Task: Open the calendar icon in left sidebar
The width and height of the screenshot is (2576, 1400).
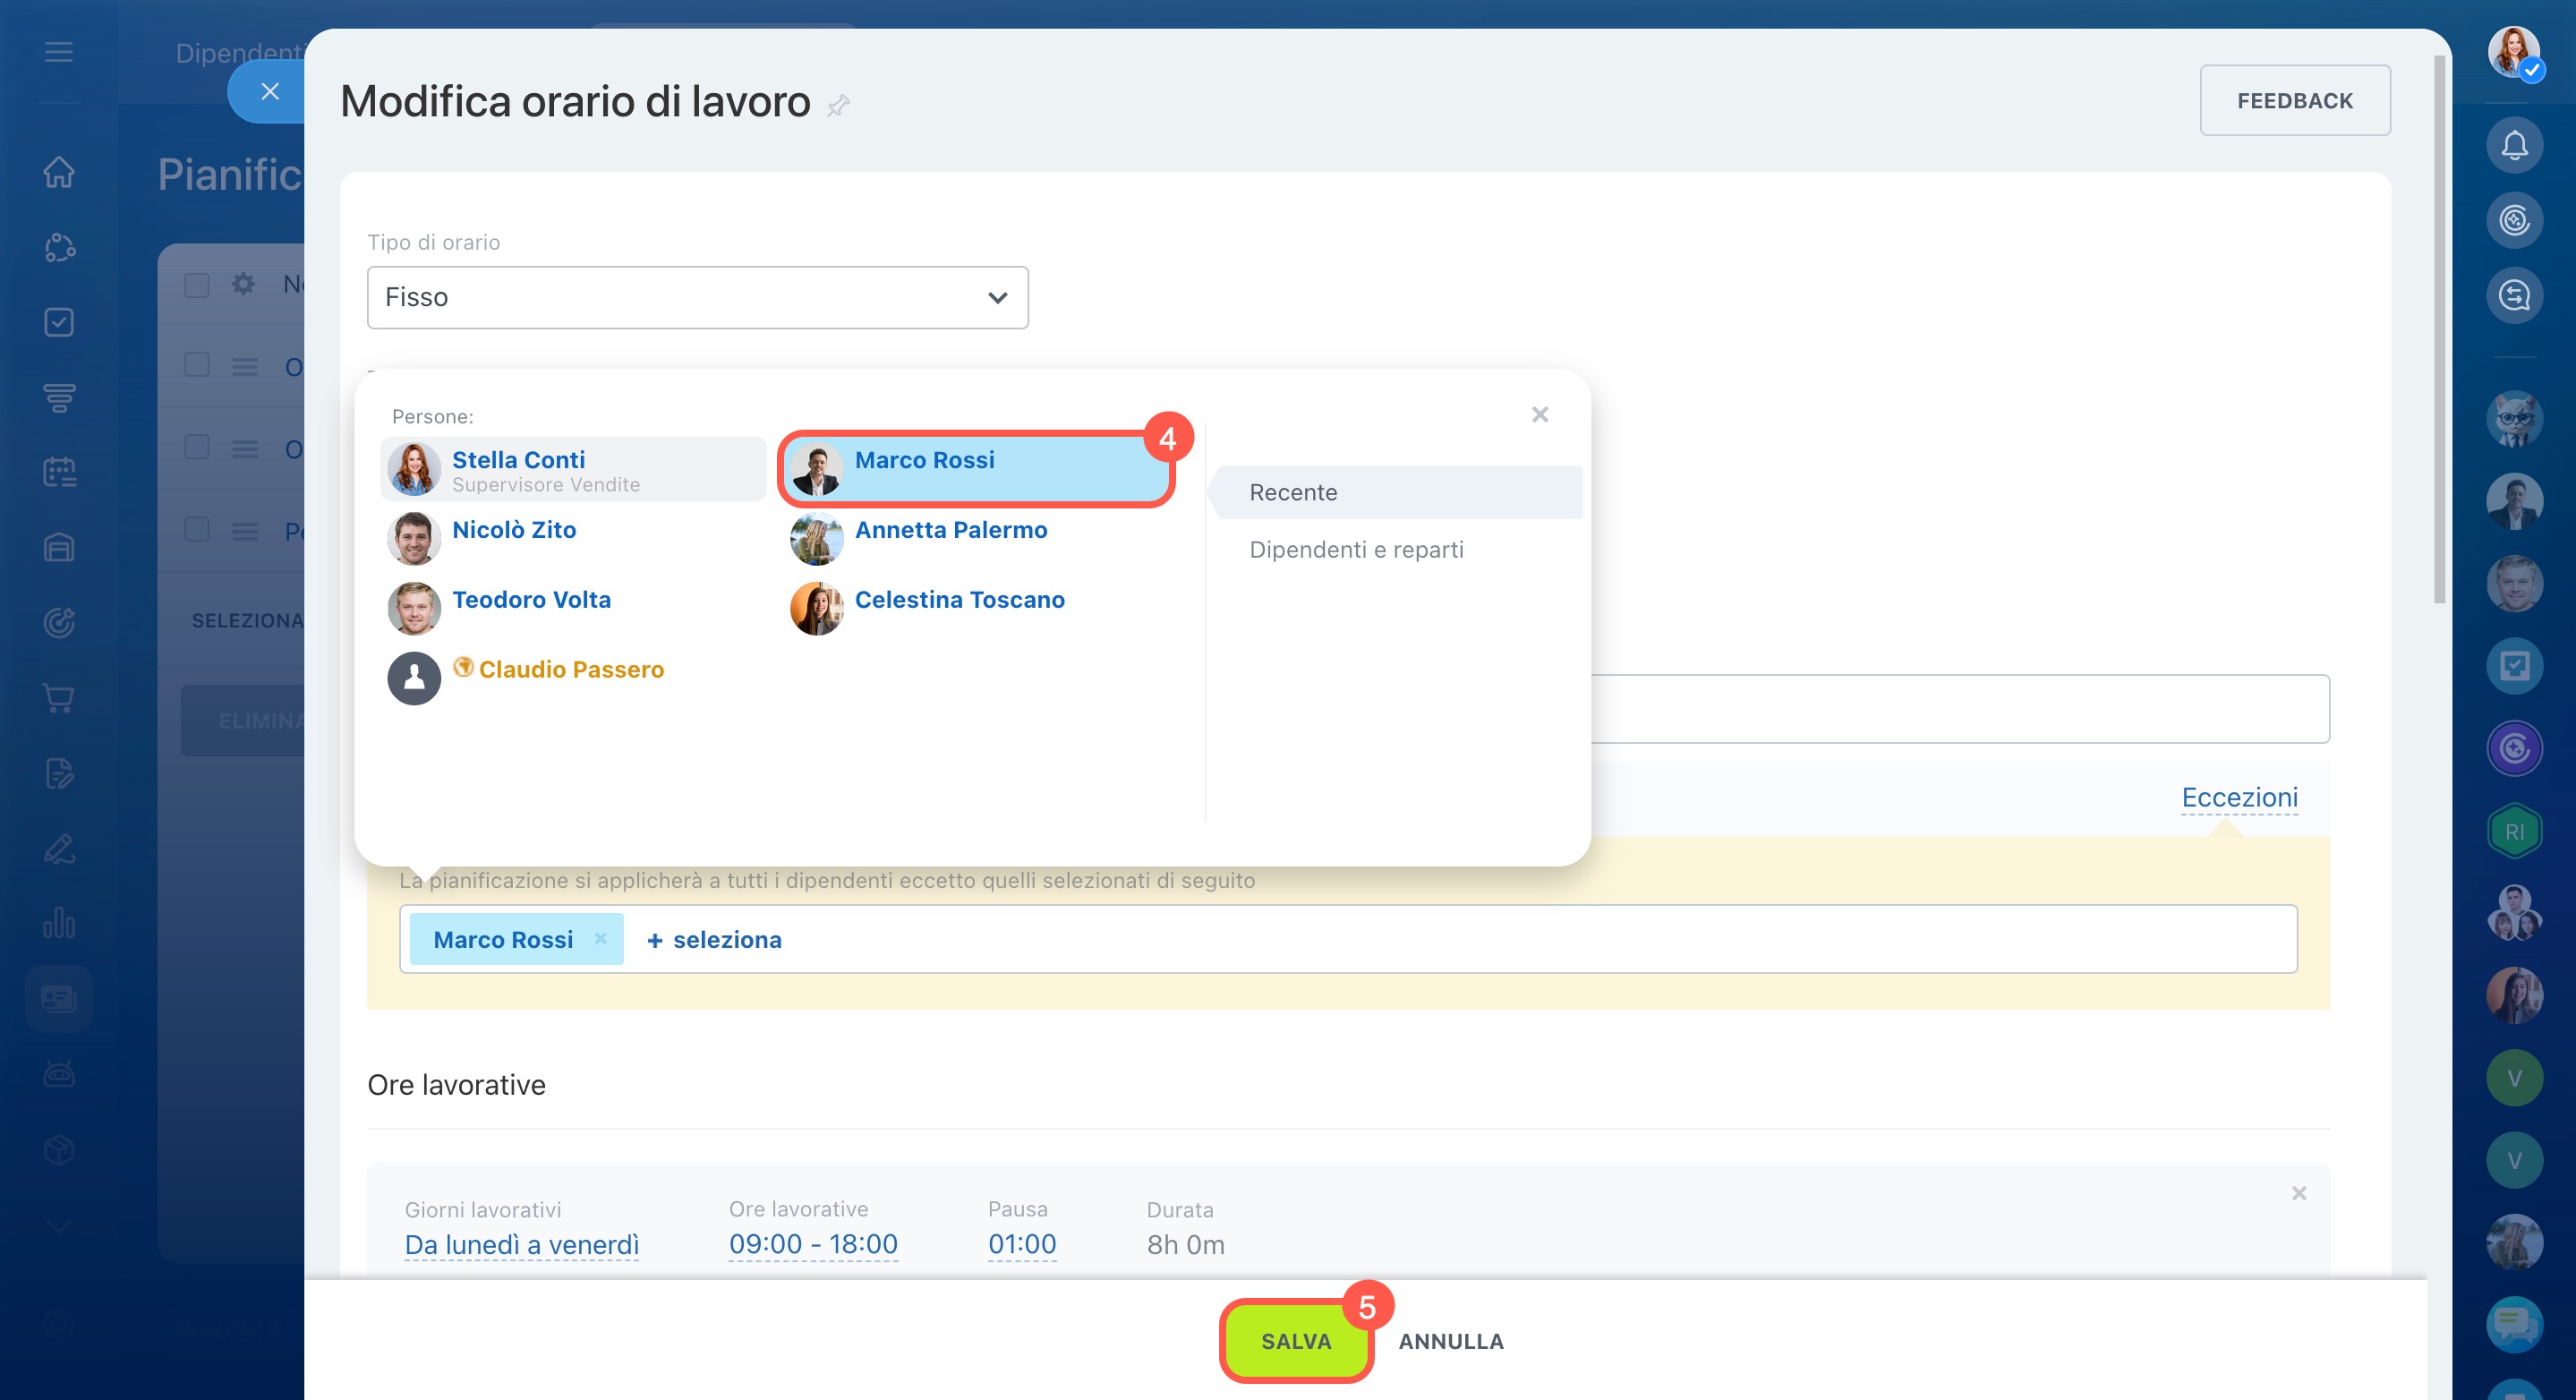Action: [59, 472]
